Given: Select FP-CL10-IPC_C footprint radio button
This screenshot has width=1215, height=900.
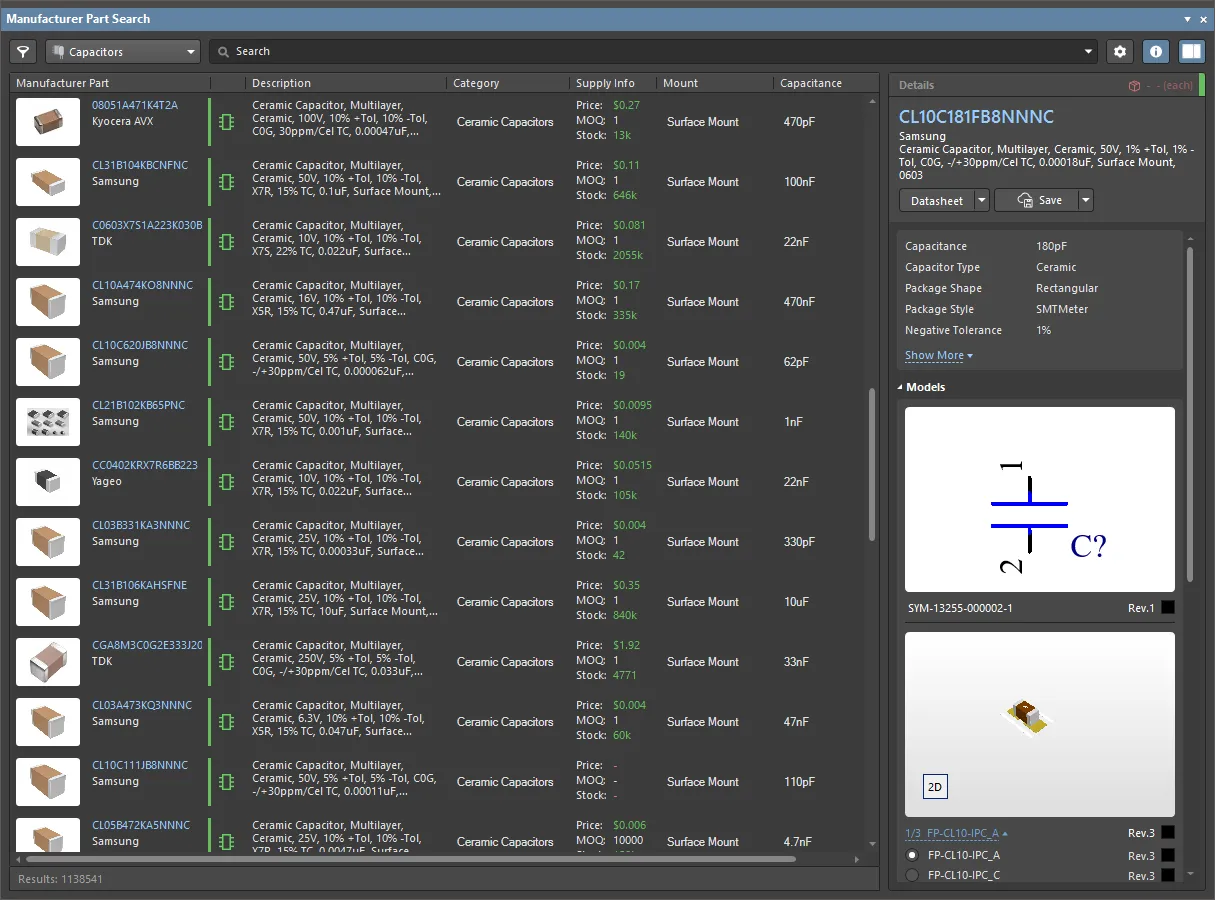Looking at the screenshot, I should pos(912,876).
